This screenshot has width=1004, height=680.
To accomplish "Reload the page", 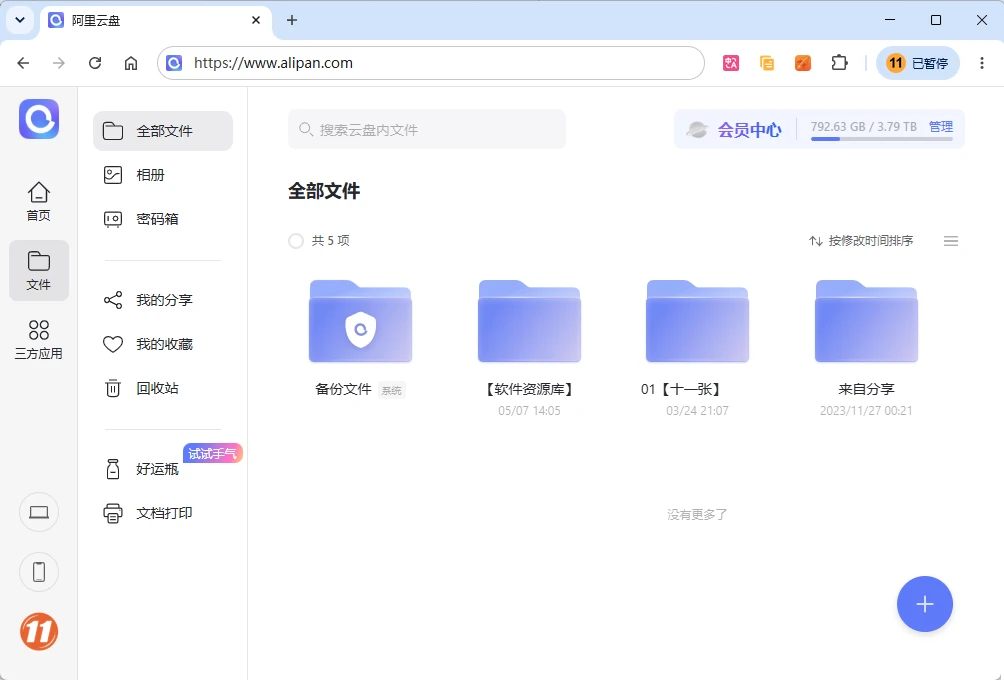I will pyautogui.click(x=95, y=63).
